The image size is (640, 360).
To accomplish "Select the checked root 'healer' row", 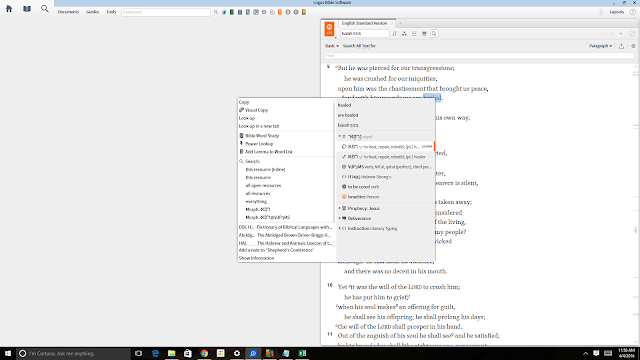I will [x=386, y=157].
